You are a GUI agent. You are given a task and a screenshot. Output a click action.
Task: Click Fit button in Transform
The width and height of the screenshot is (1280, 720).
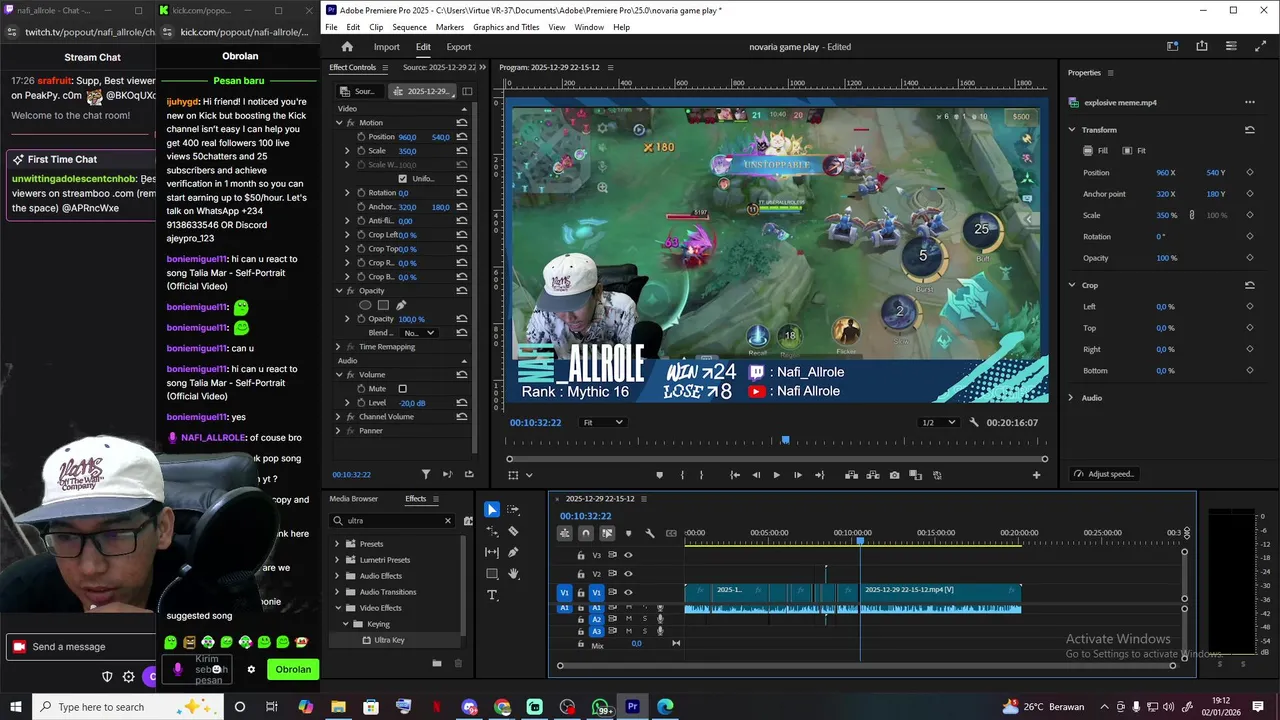coord(1134,151)
